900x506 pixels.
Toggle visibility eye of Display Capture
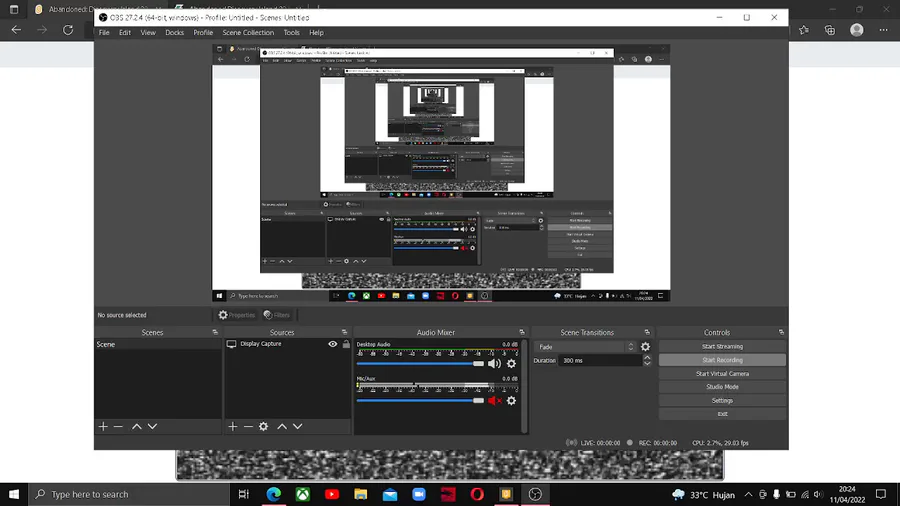(332, 344)
